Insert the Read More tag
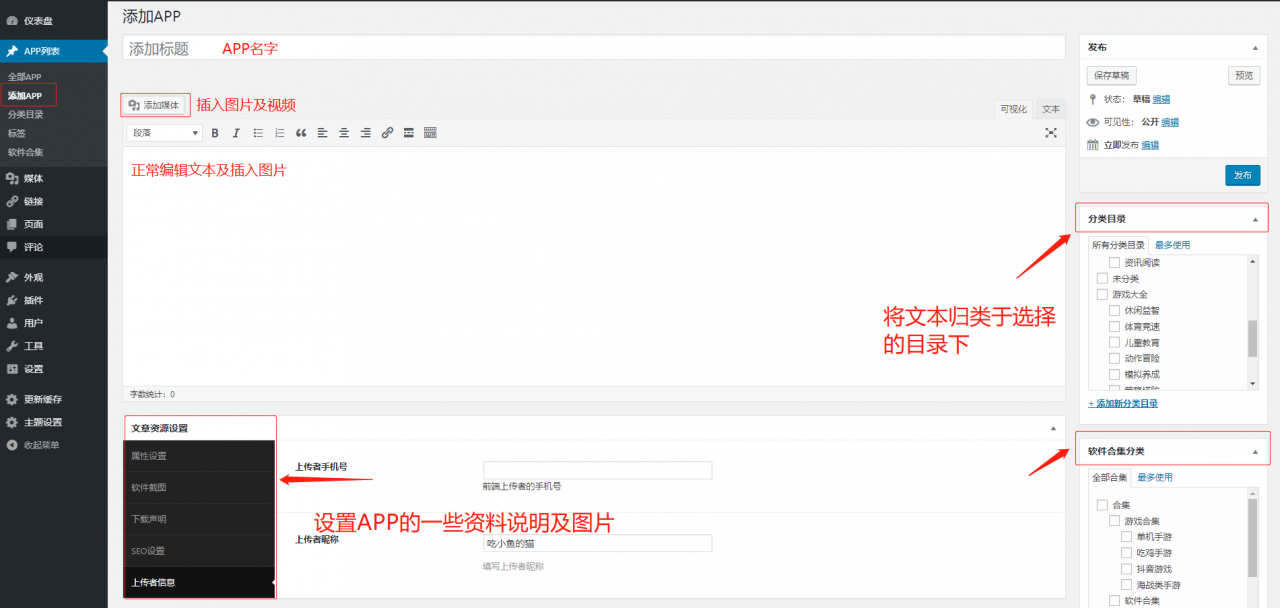Viewport: 1280px width, 608px height. click(x=409, y=133)
